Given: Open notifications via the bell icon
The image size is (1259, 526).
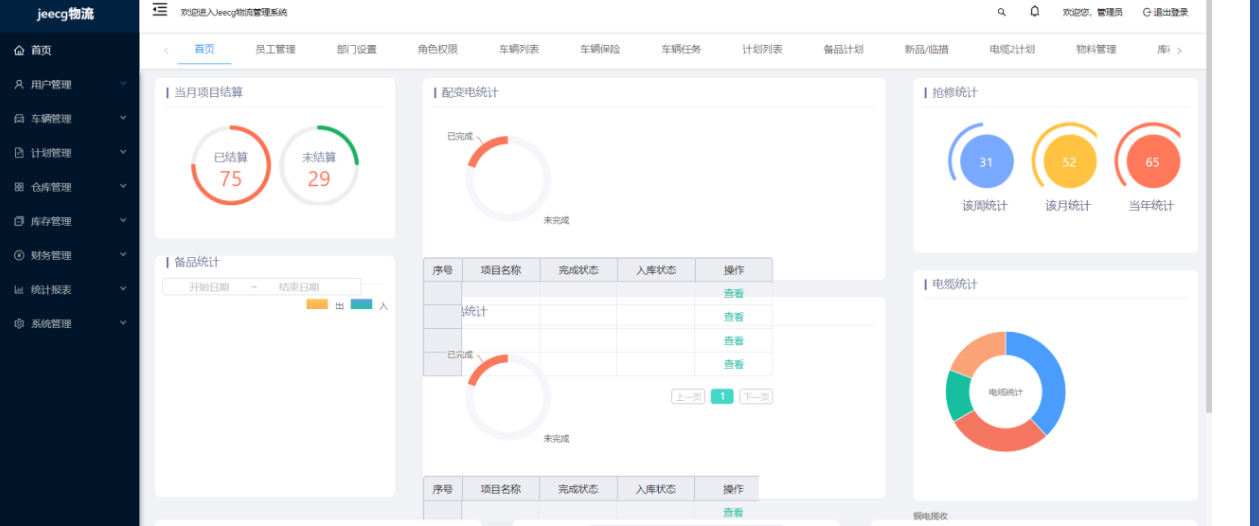Looking at the screenshot, I should point(1034,12).
